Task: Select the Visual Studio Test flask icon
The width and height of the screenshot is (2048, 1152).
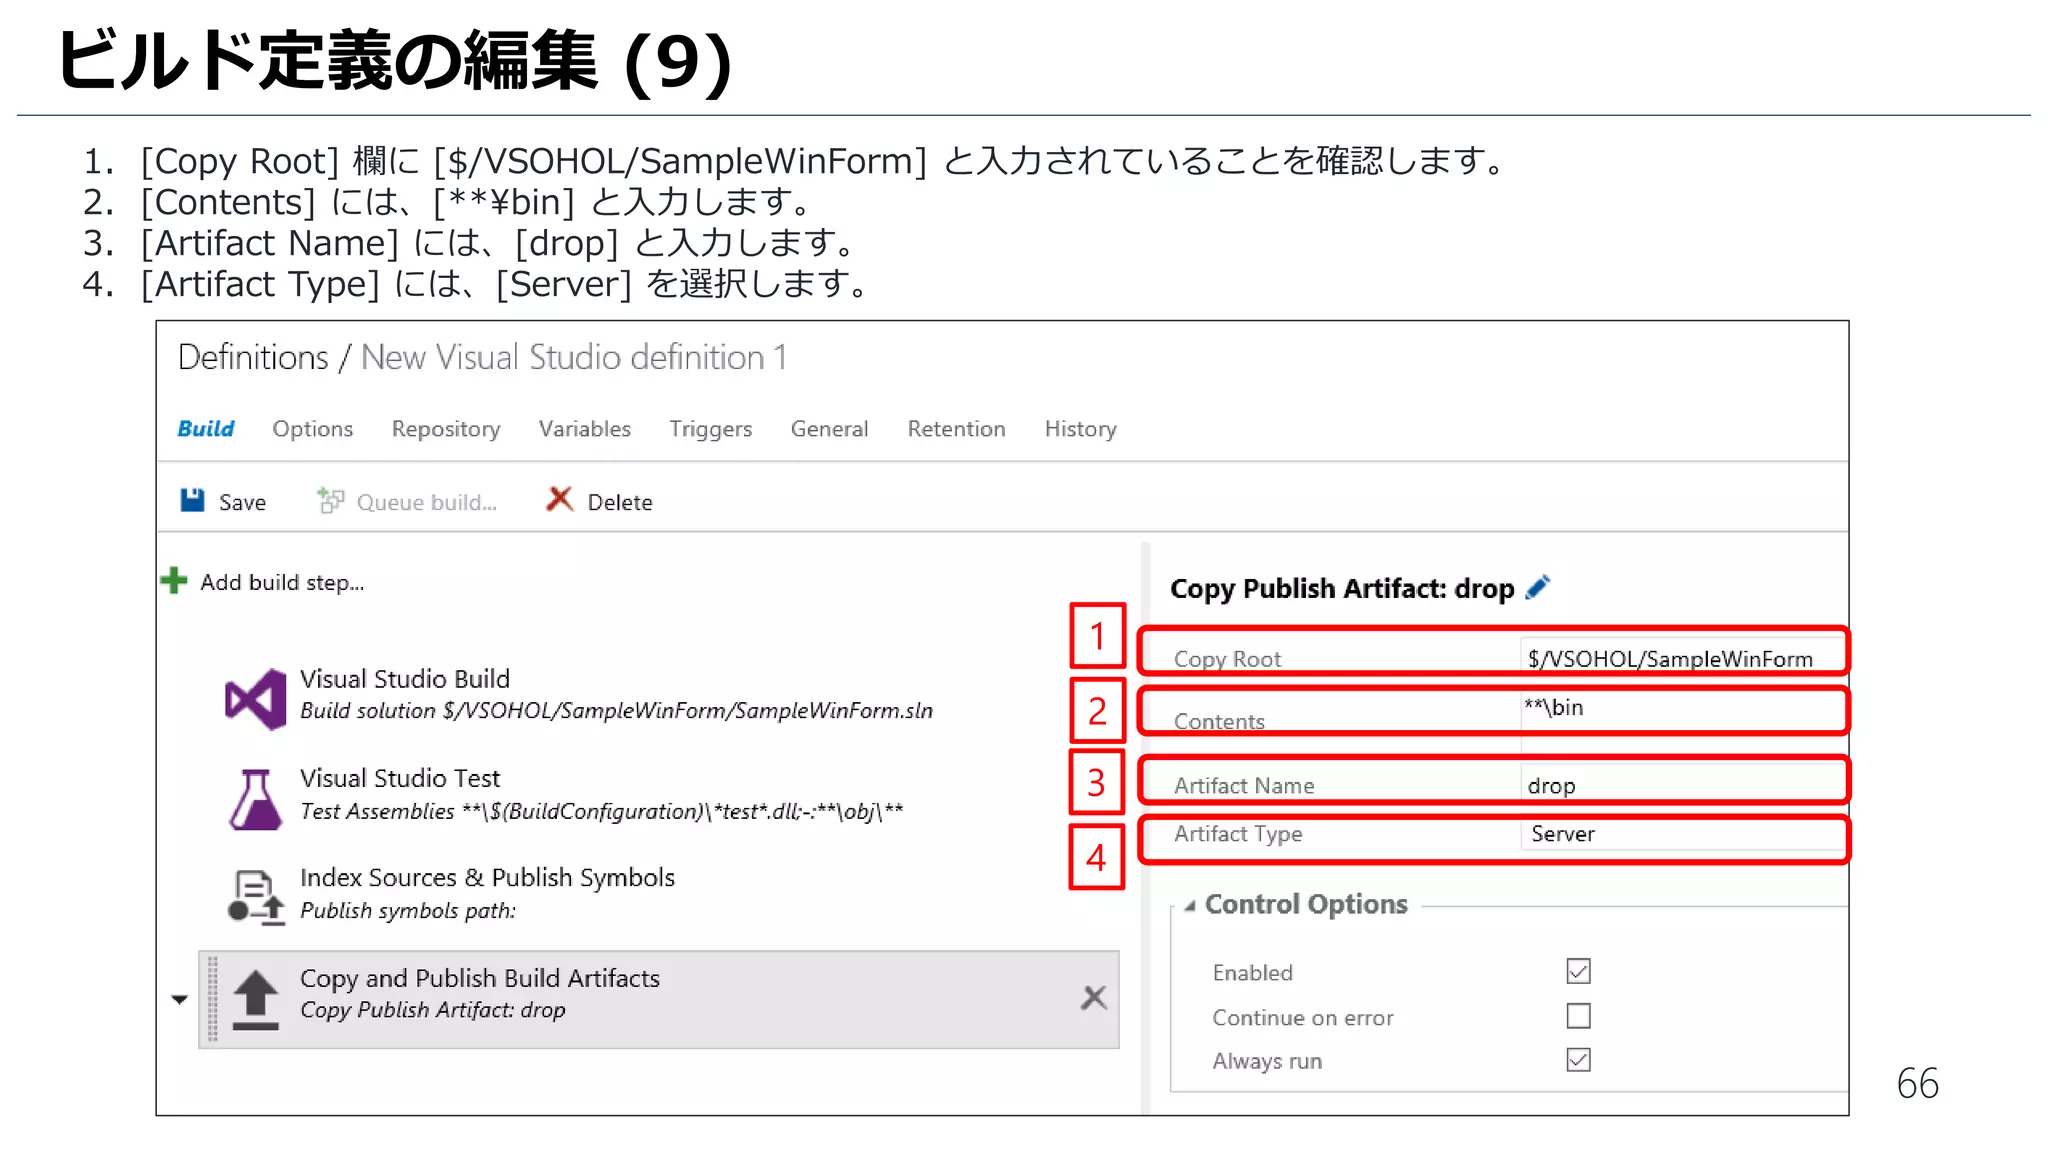Action: click(x=256, y=798)
